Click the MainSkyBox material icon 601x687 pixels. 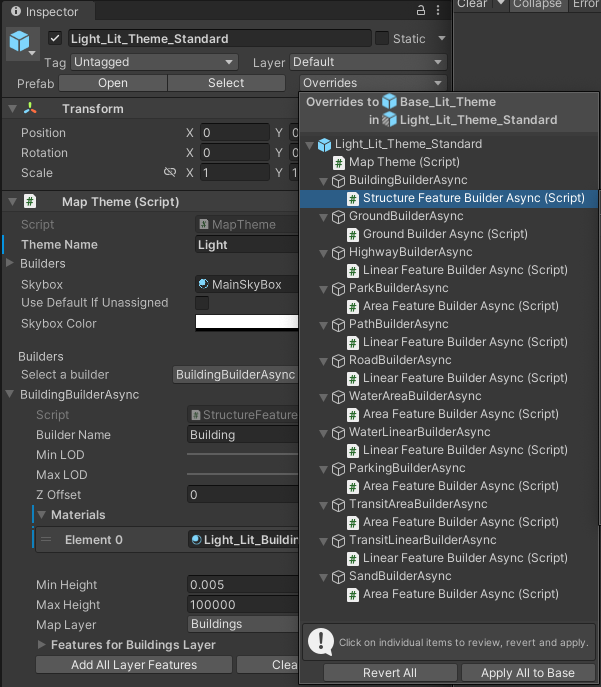[203, 284]
